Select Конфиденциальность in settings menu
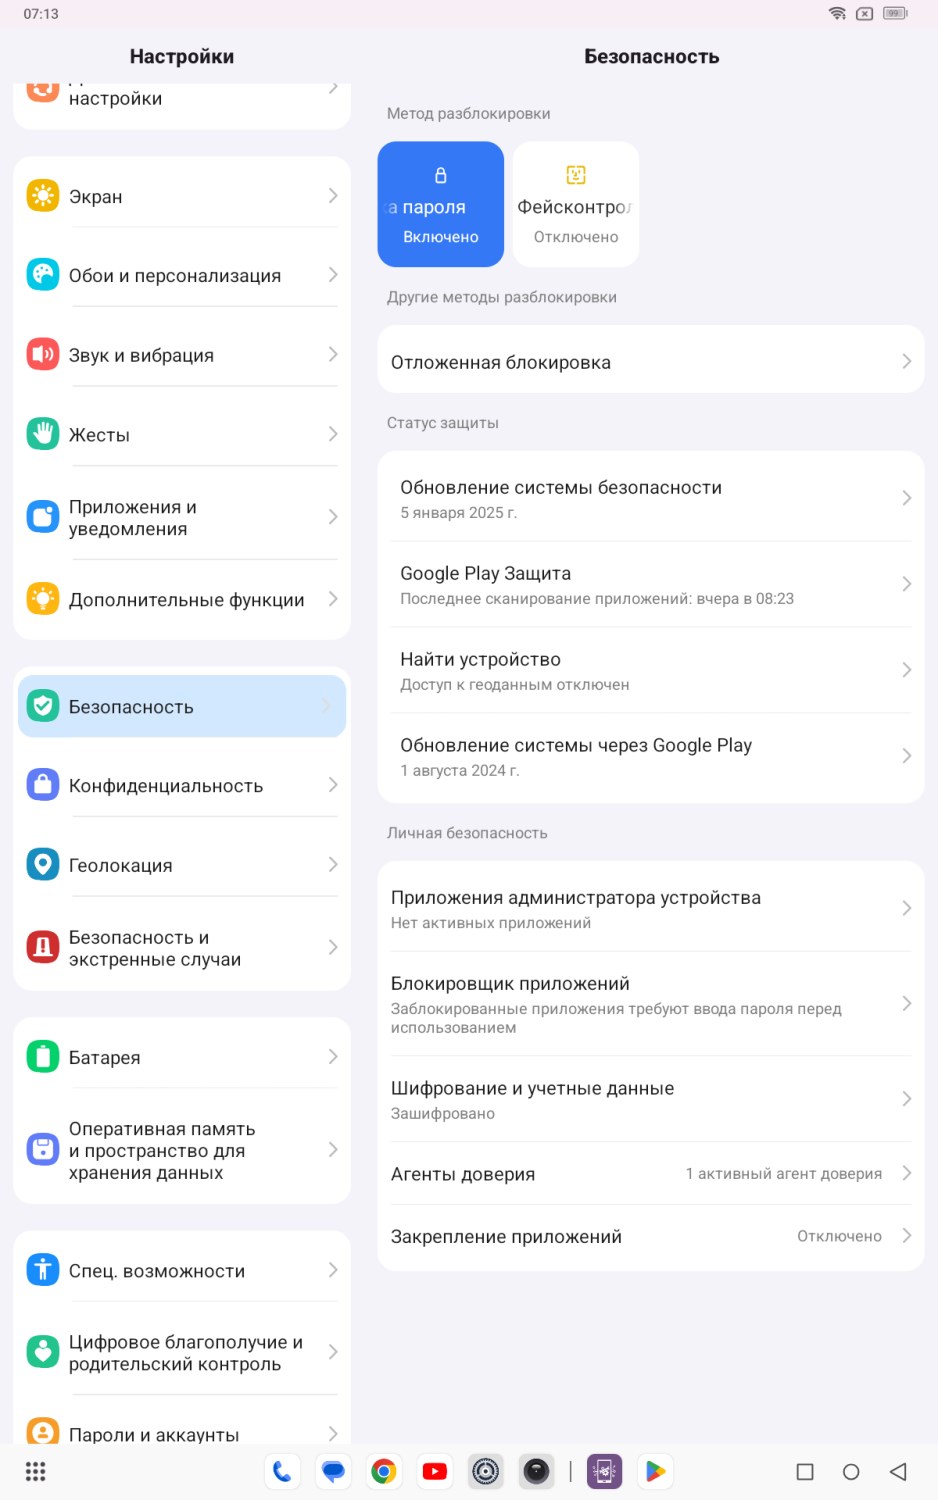The image size is (938, 1500). tap(182, 786)
